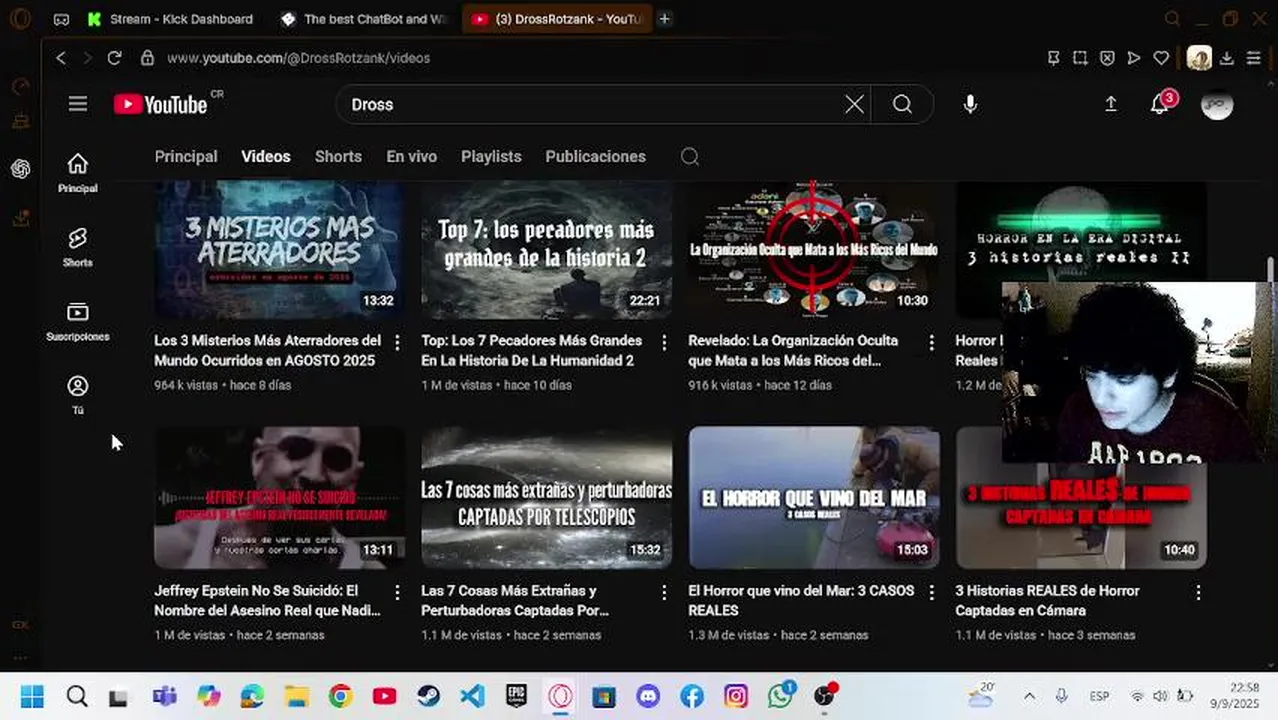Clear the Dross search text

tap(854, 104)
